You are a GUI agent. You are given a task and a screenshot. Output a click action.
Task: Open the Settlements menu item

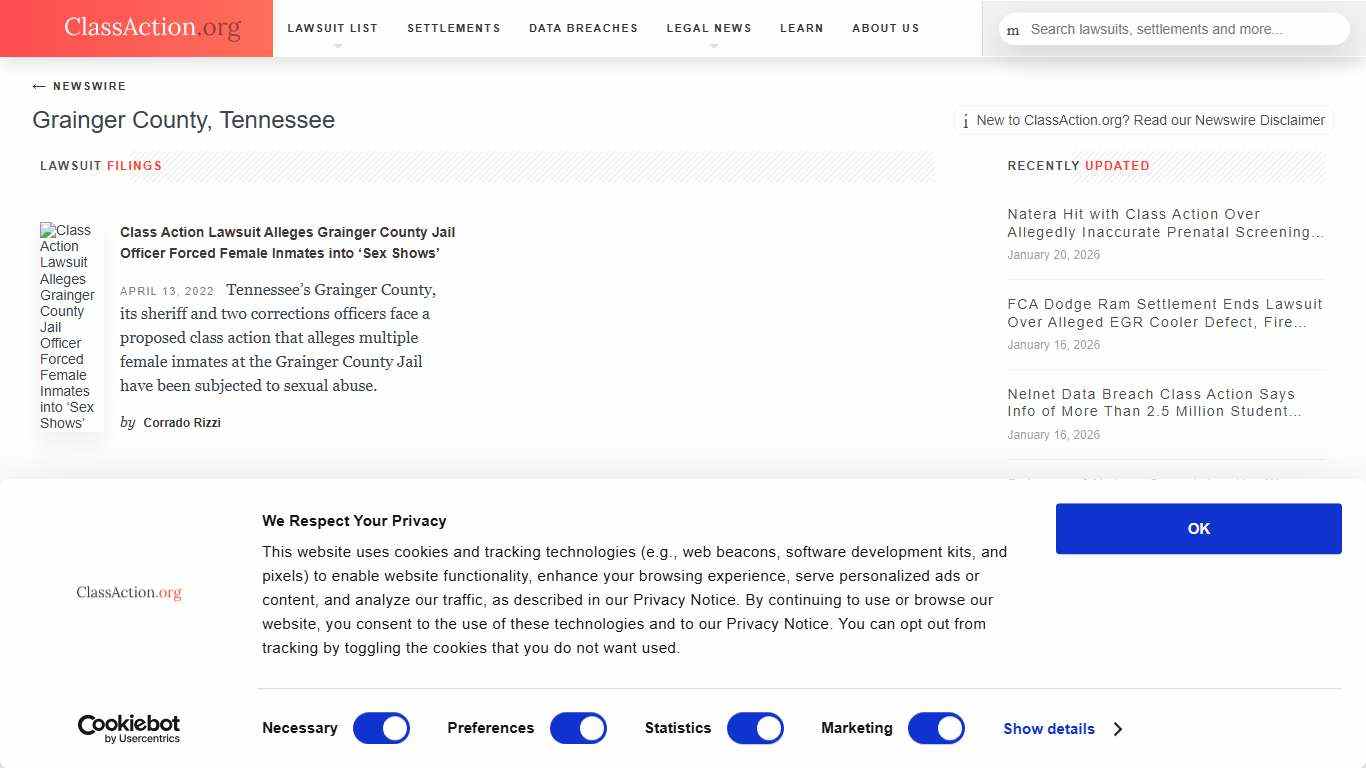coord(453,28)
